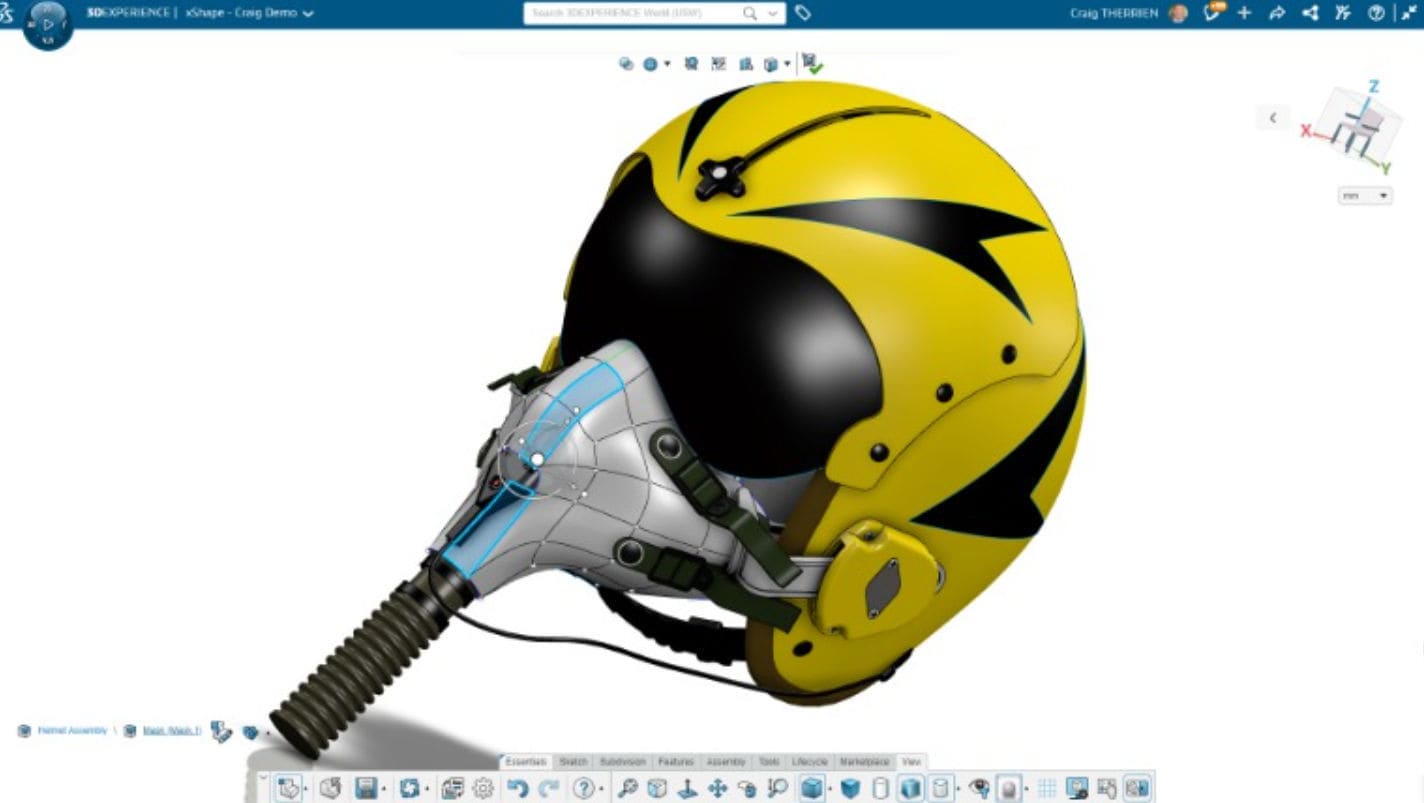Open the Mask (Mask.1) link
The height and width of the screenshot is (803, 1424).
click(x=170, y=730)
